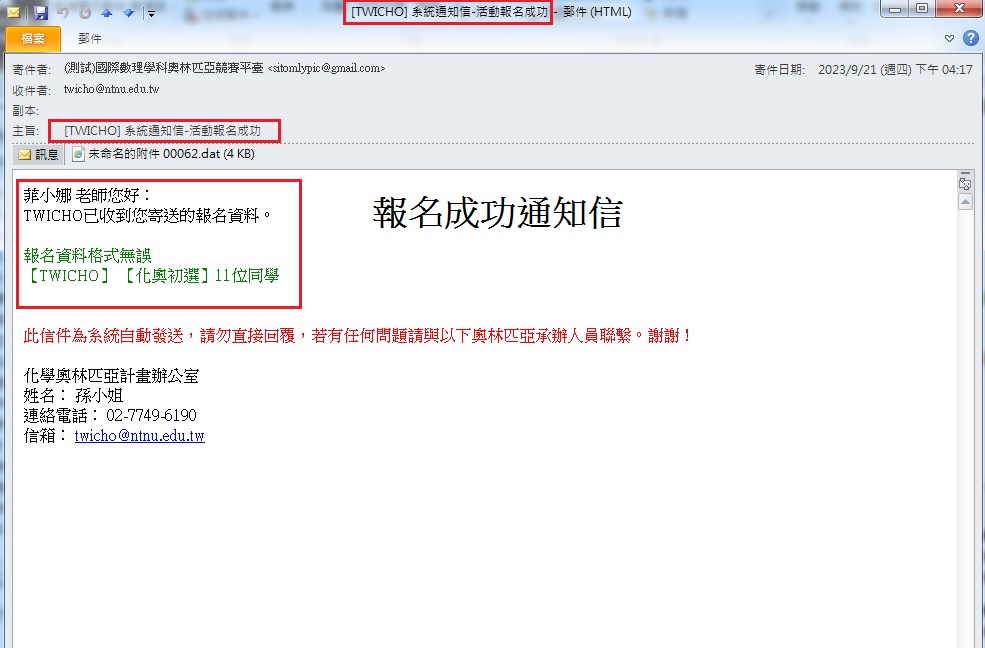Image resolution: width=985 pixels, height=648 pixels.
Task: Expand the ribbon using the chevron arrow
Action: [949, 38]
